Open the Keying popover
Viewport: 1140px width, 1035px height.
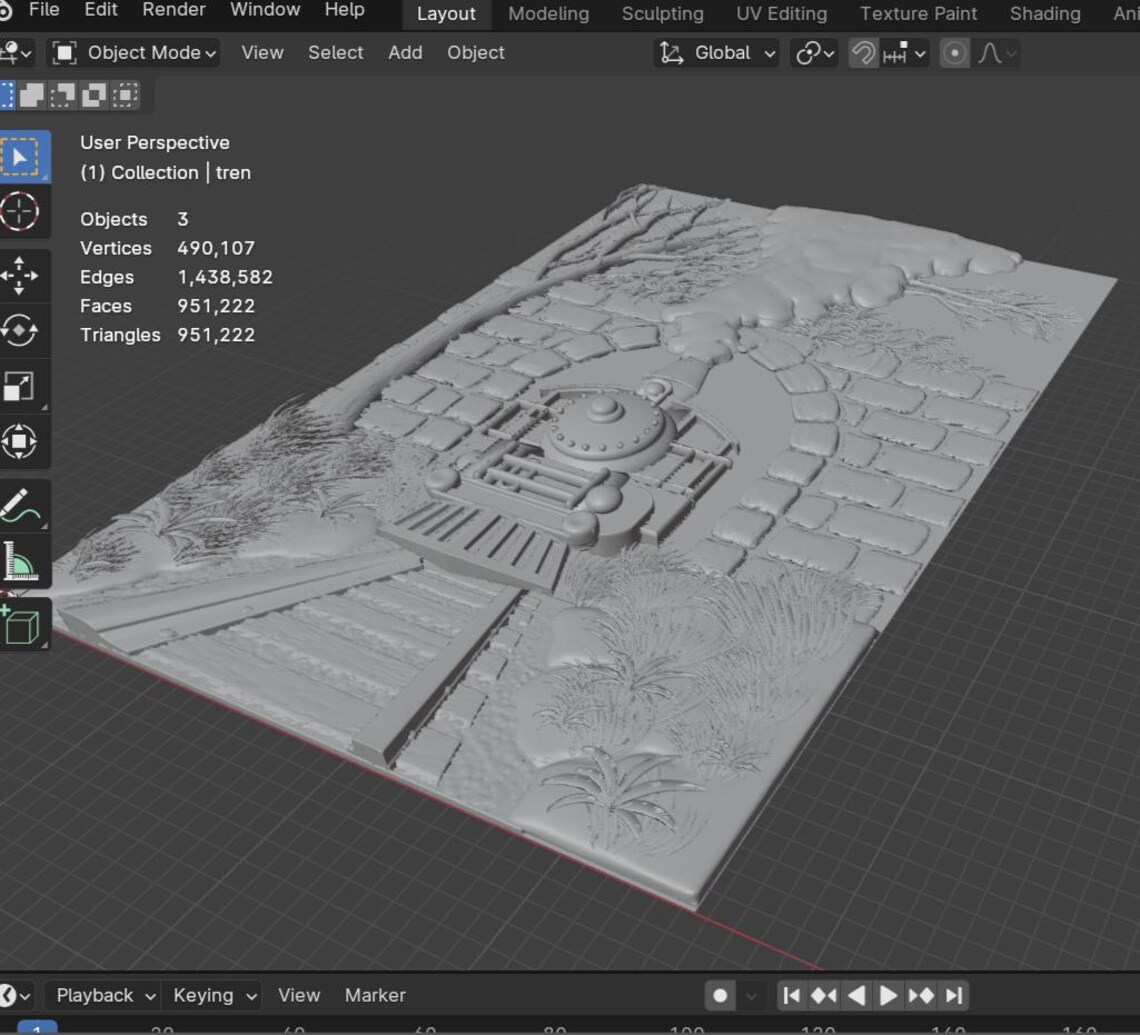click(214, 995)
